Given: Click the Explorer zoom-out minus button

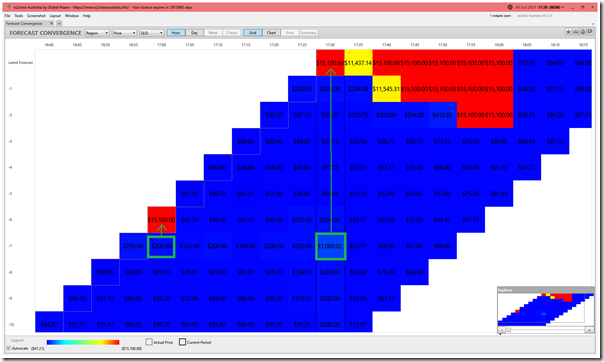Looking at the screenshot, I should click(501, 330).
